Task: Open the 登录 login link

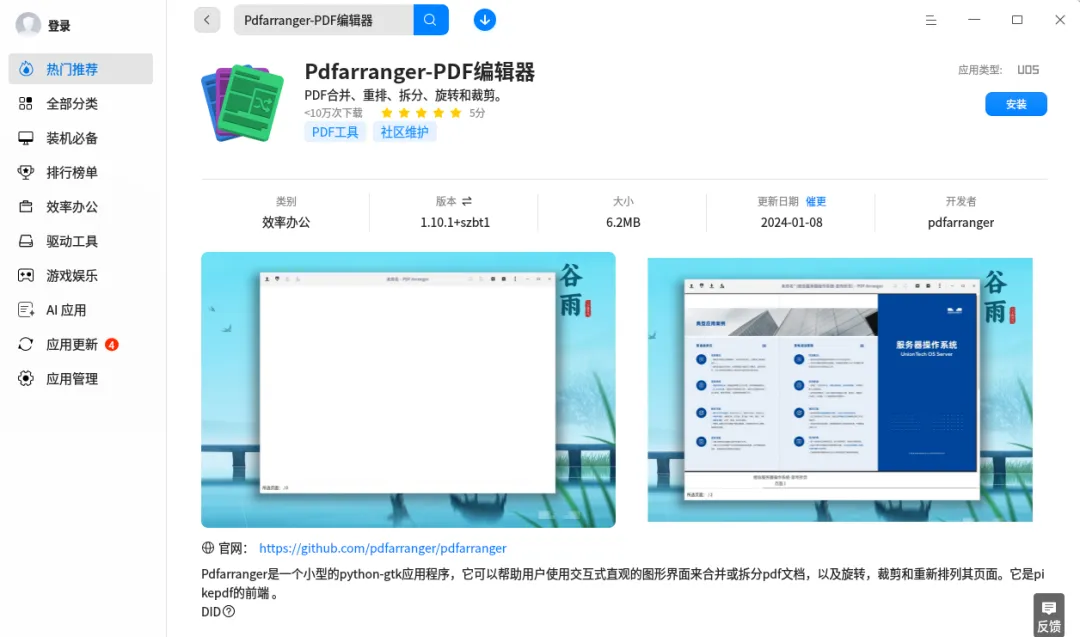Action: click(59, 26)
